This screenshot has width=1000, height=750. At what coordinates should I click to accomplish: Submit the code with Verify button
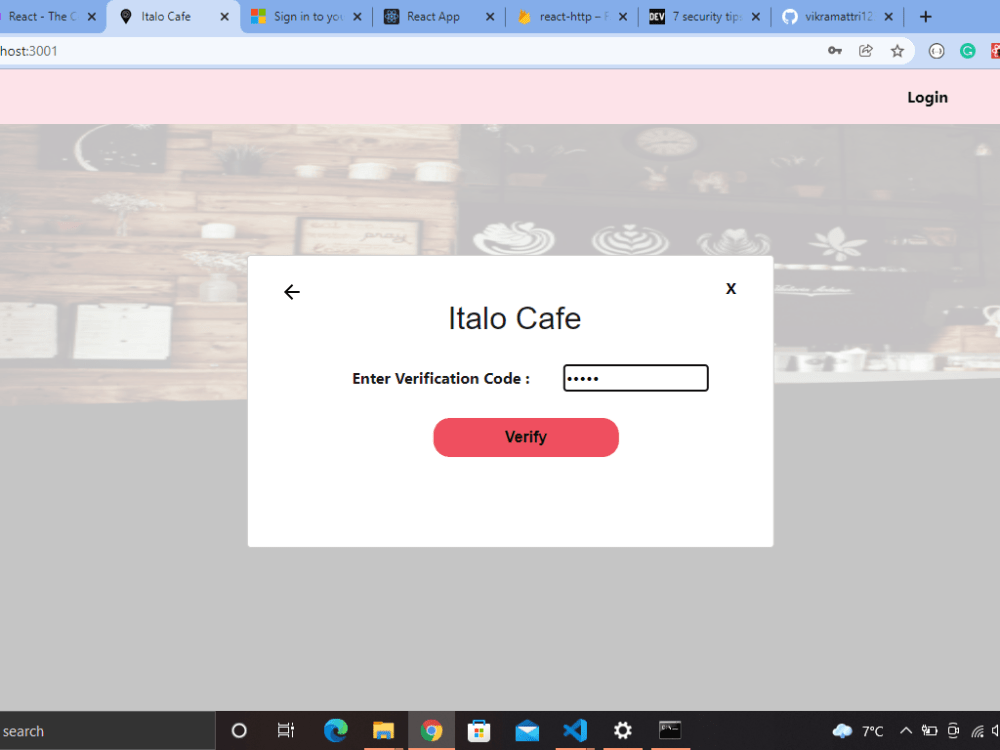pyautogui.click(x=526, y=438)
